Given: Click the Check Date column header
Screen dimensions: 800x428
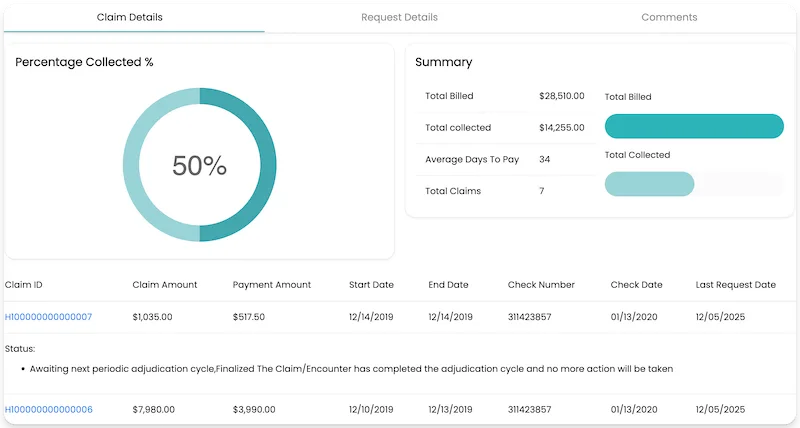Looking at the screenshot, I should coord(636,285).
